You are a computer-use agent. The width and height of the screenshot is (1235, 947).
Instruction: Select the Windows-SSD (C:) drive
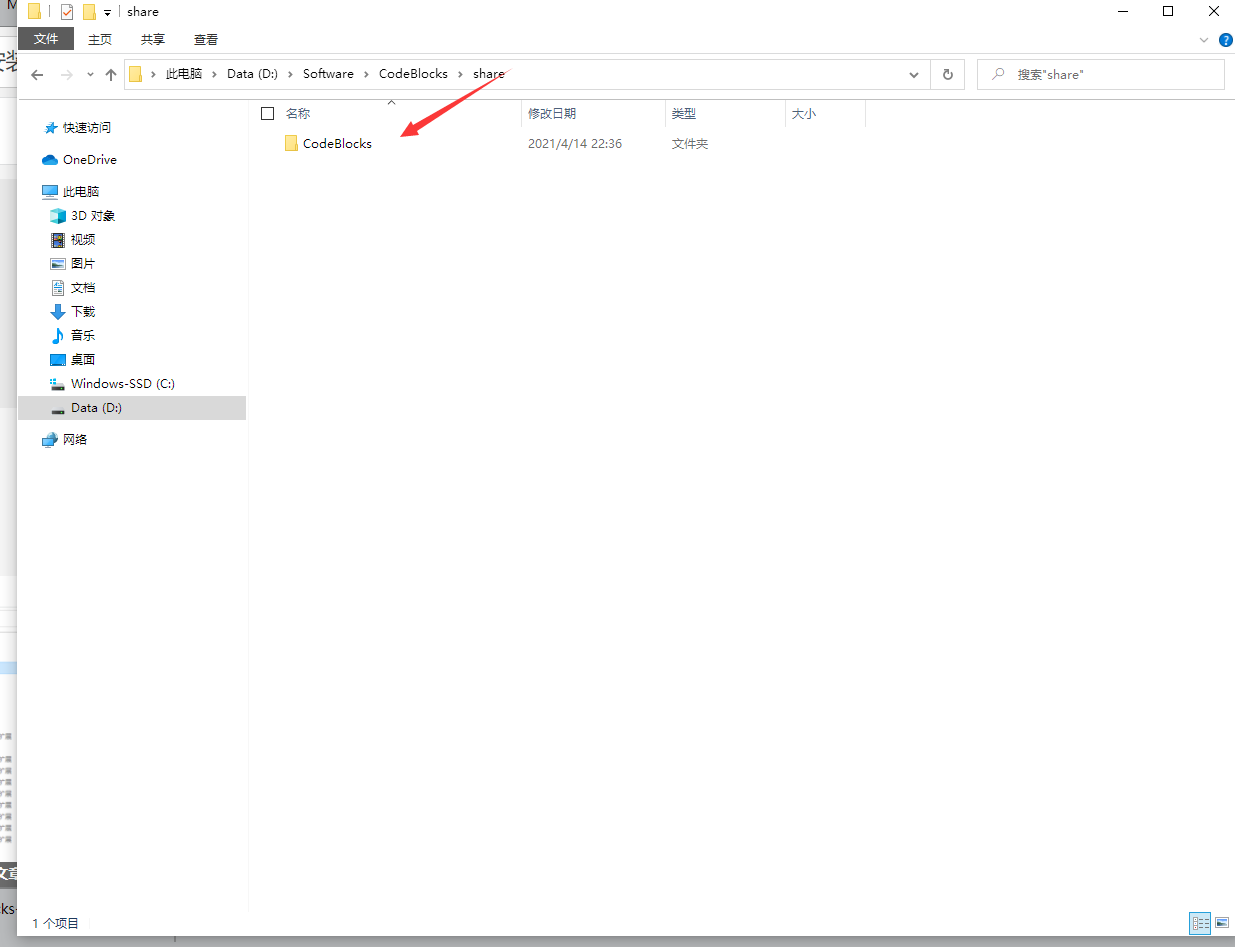coord(121,383)
